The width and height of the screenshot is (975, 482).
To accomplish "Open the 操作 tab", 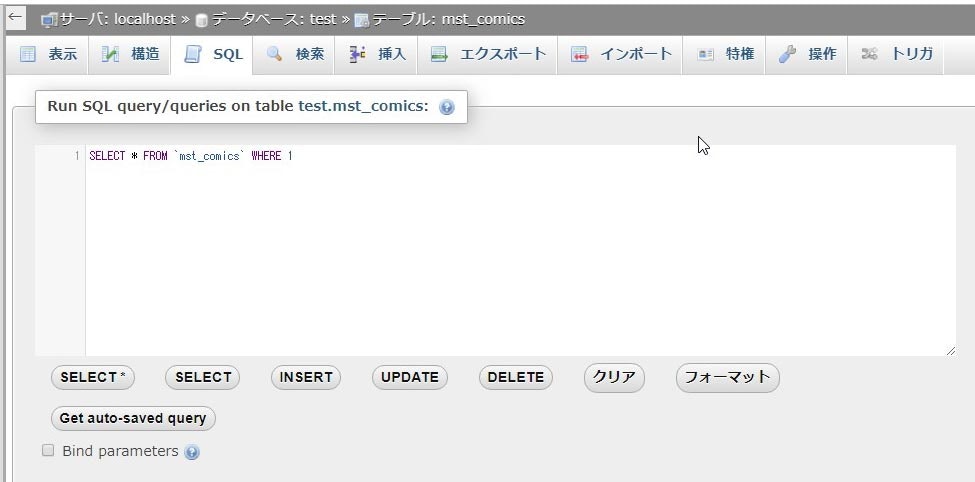I will [x=806, y=55].
